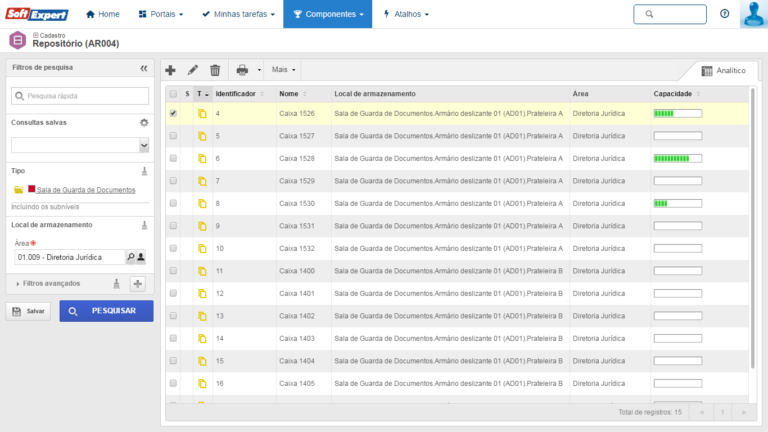Click the pencil edit icon in toolbar
768x432 pixels.
click(x=193, y=70)
